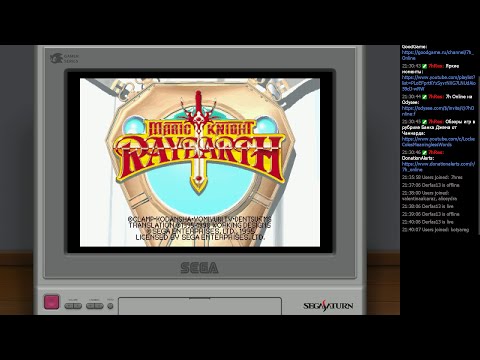This screenshot has height=360, width=480.
Task: Select the 21:37:06 'Derfas13 is offline' line
Action: tap(430, 185)
